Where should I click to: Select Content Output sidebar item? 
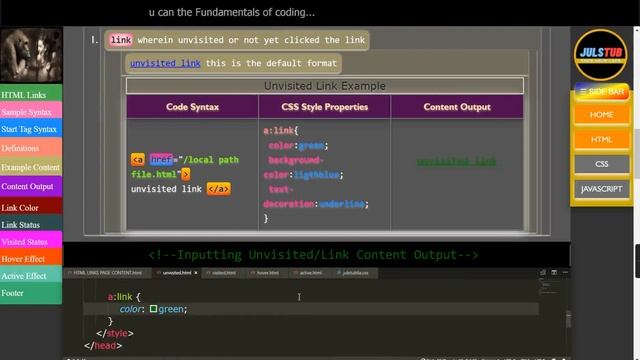[31, 186]
